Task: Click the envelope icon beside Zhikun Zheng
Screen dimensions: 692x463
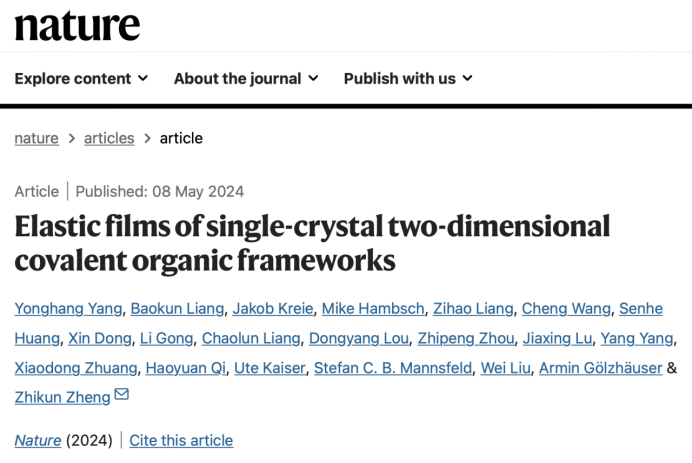Action: point(122,395)
